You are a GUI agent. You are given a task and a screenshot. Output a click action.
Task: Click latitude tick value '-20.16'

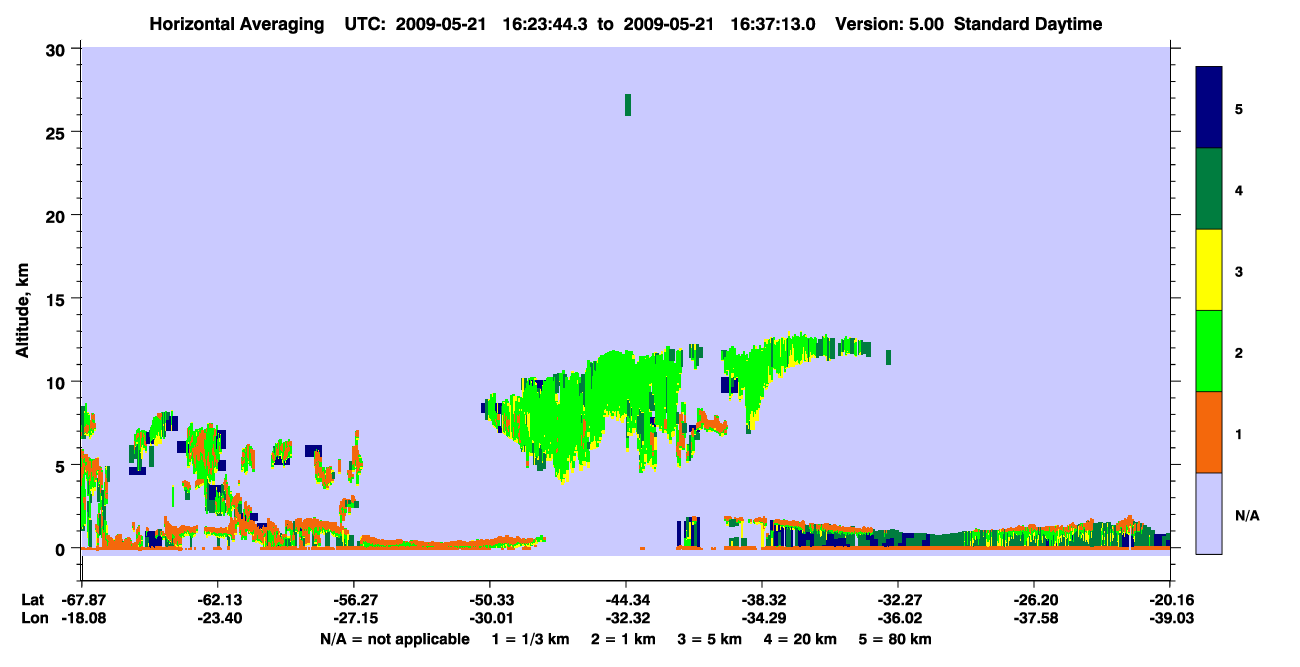[x=1170, y=600]
